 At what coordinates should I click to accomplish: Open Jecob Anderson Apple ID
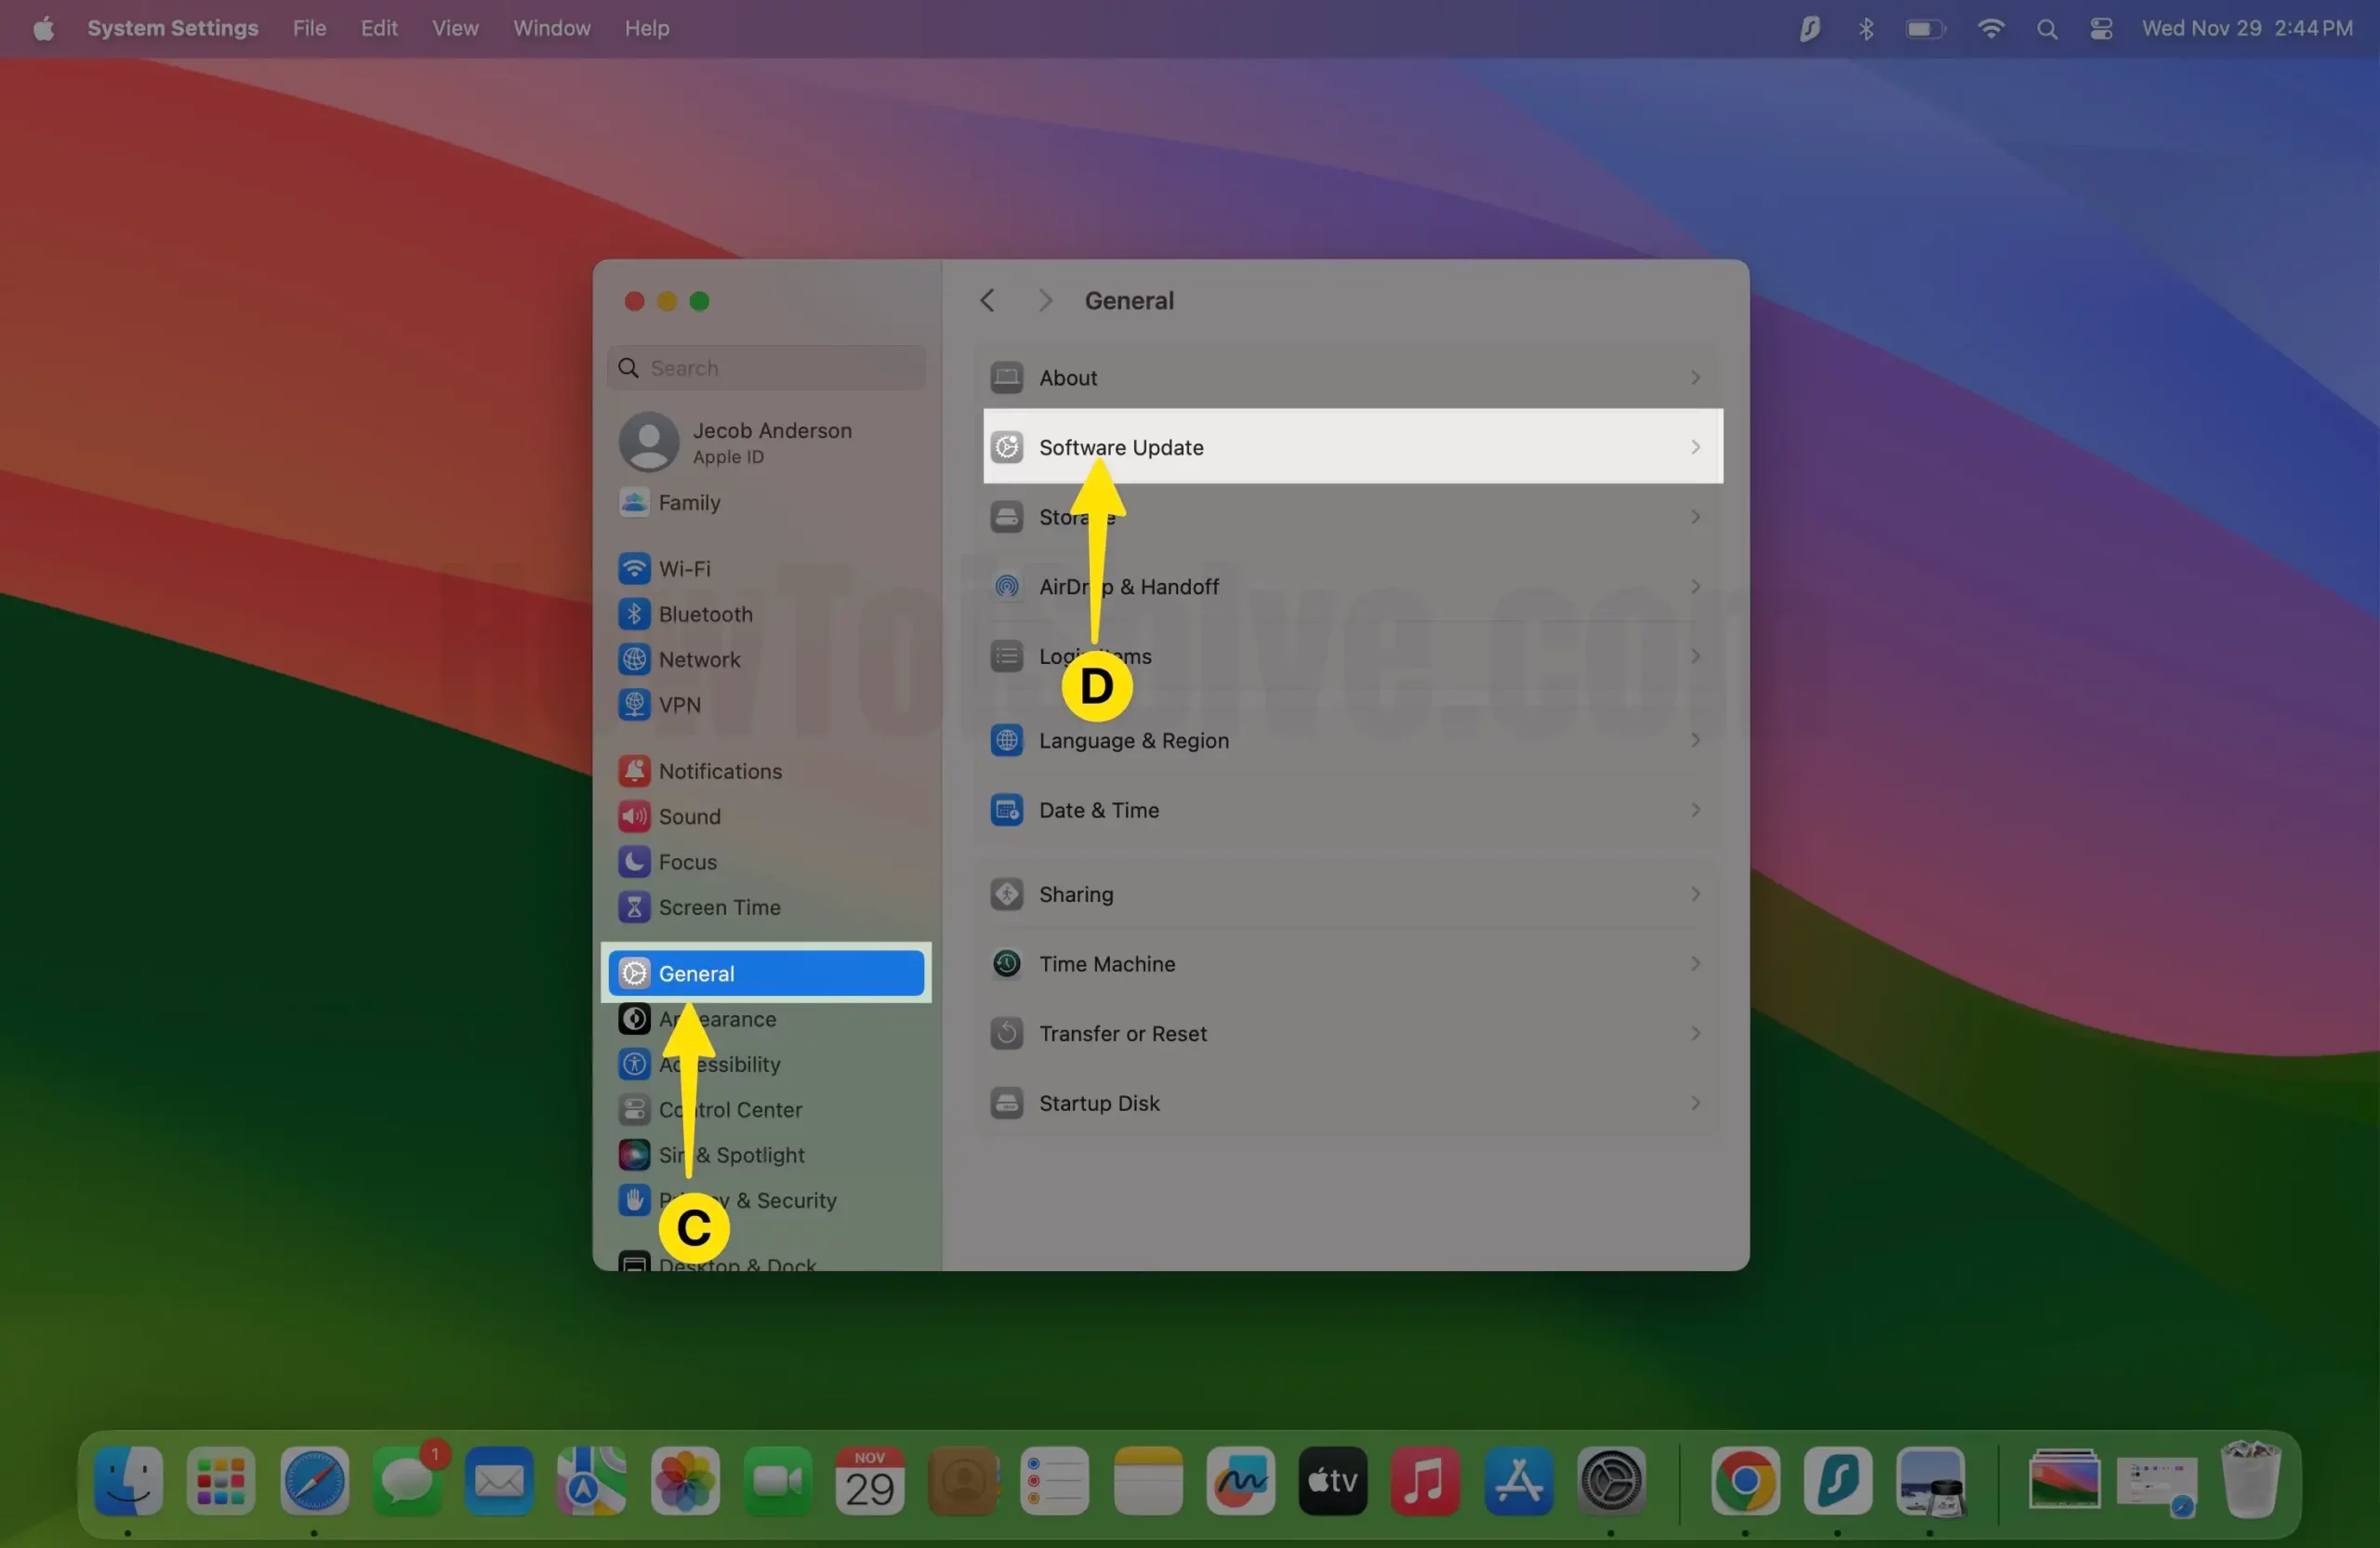click(770, 442)
